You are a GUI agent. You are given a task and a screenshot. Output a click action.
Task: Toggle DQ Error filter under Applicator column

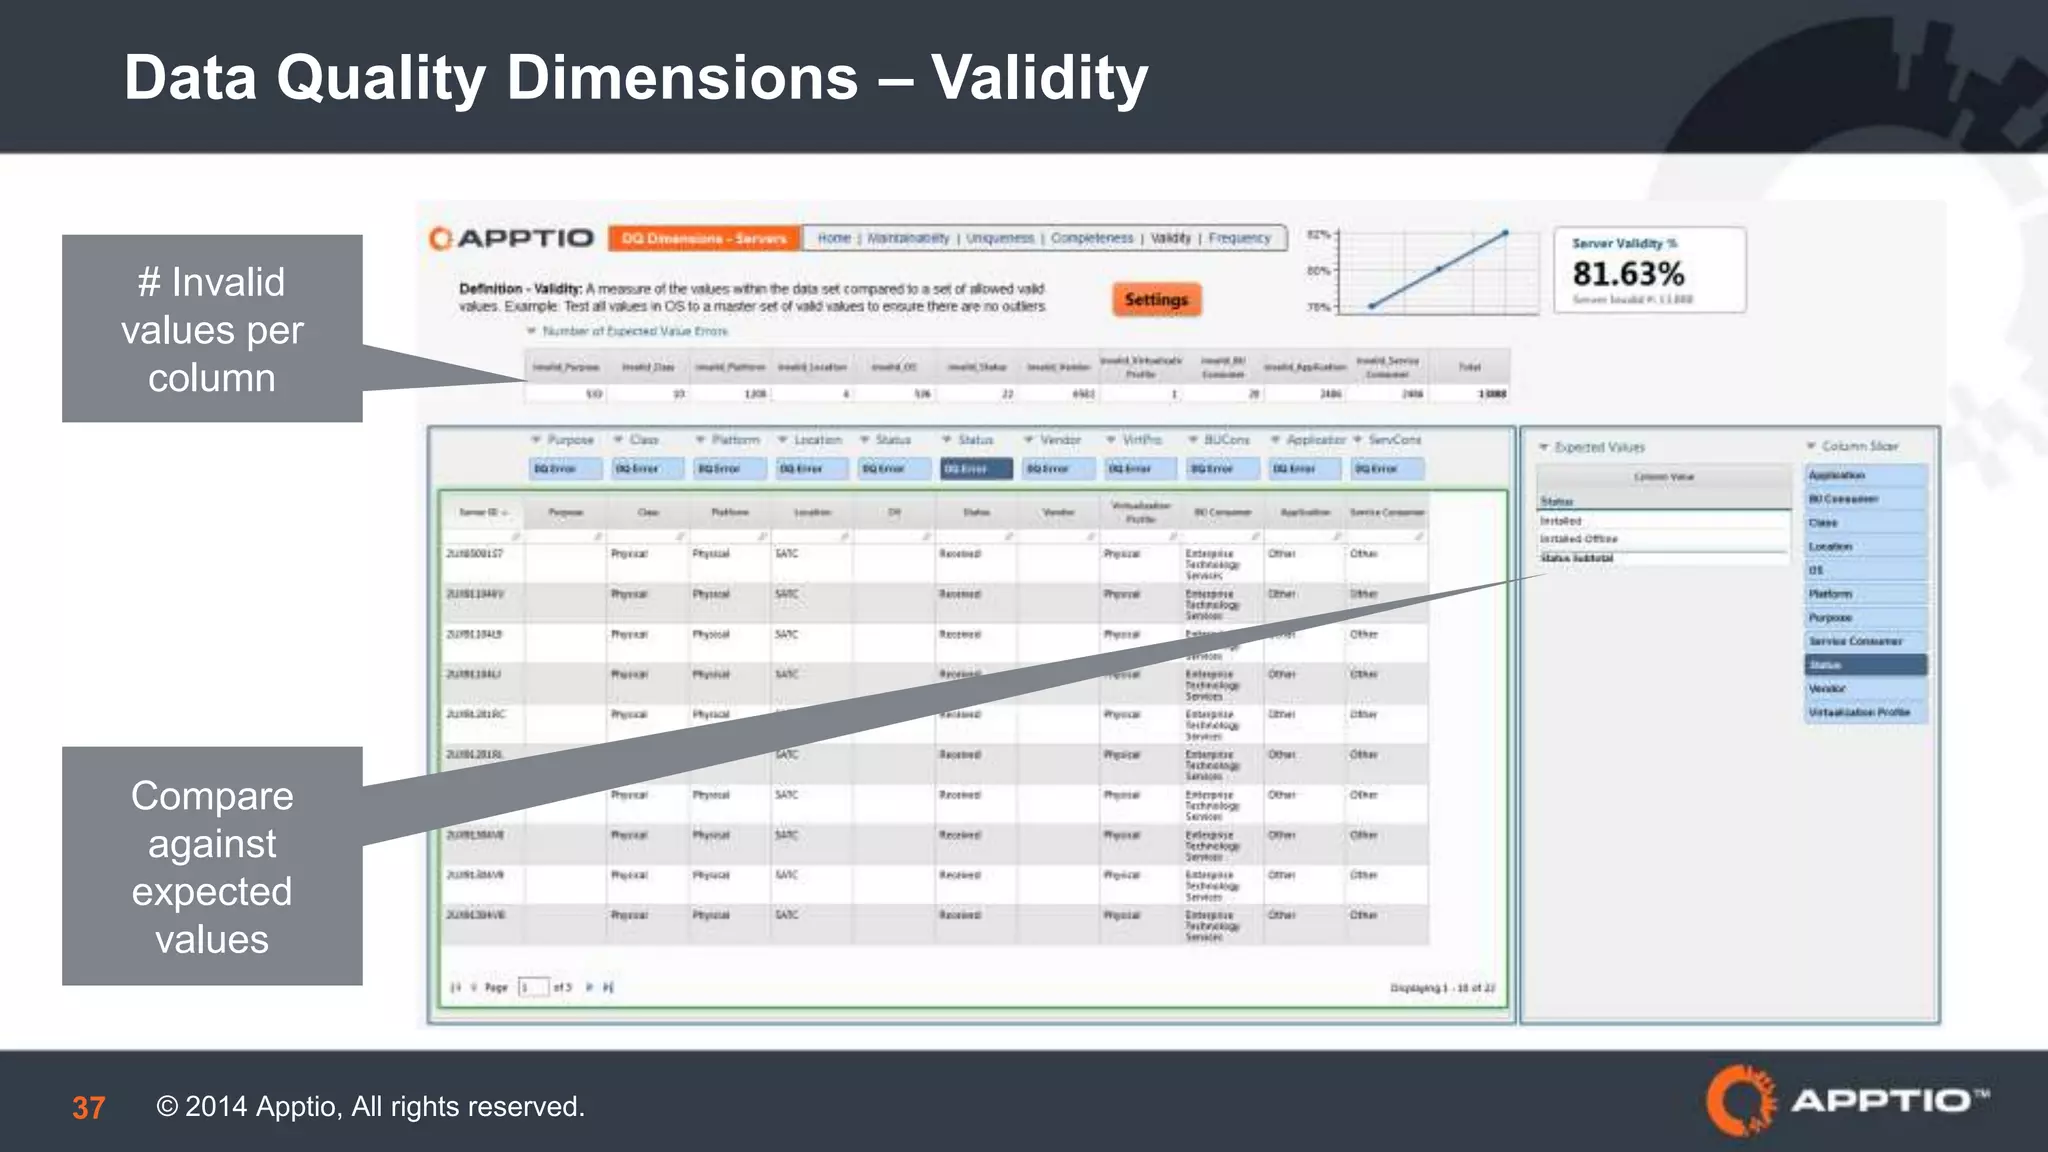tap(1306, 468)
